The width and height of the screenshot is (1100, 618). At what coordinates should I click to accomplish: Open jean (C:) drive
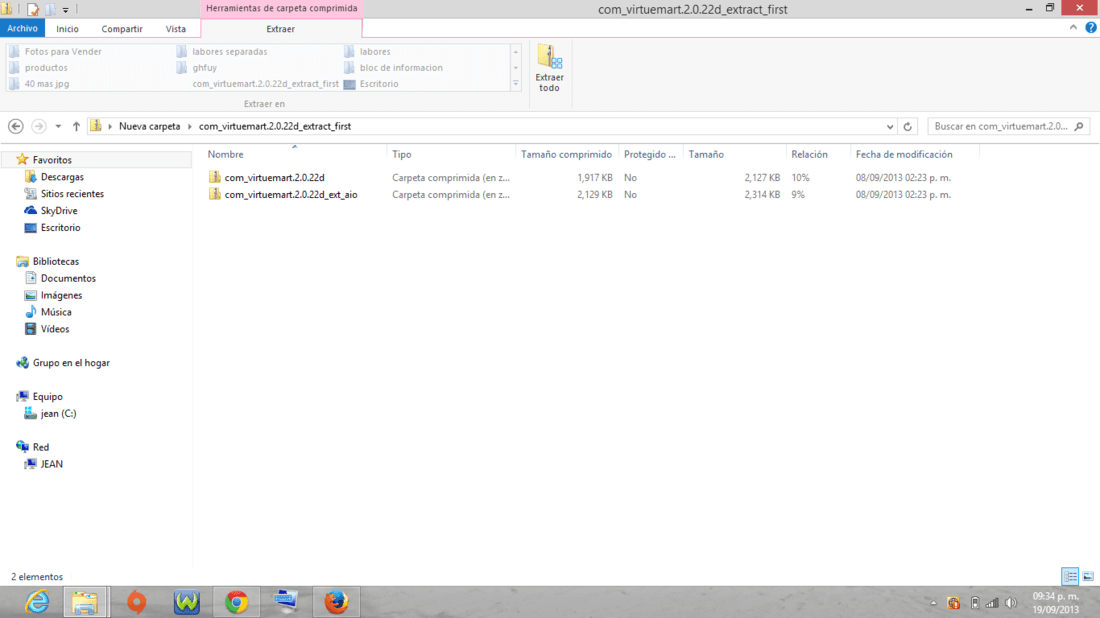58,413
